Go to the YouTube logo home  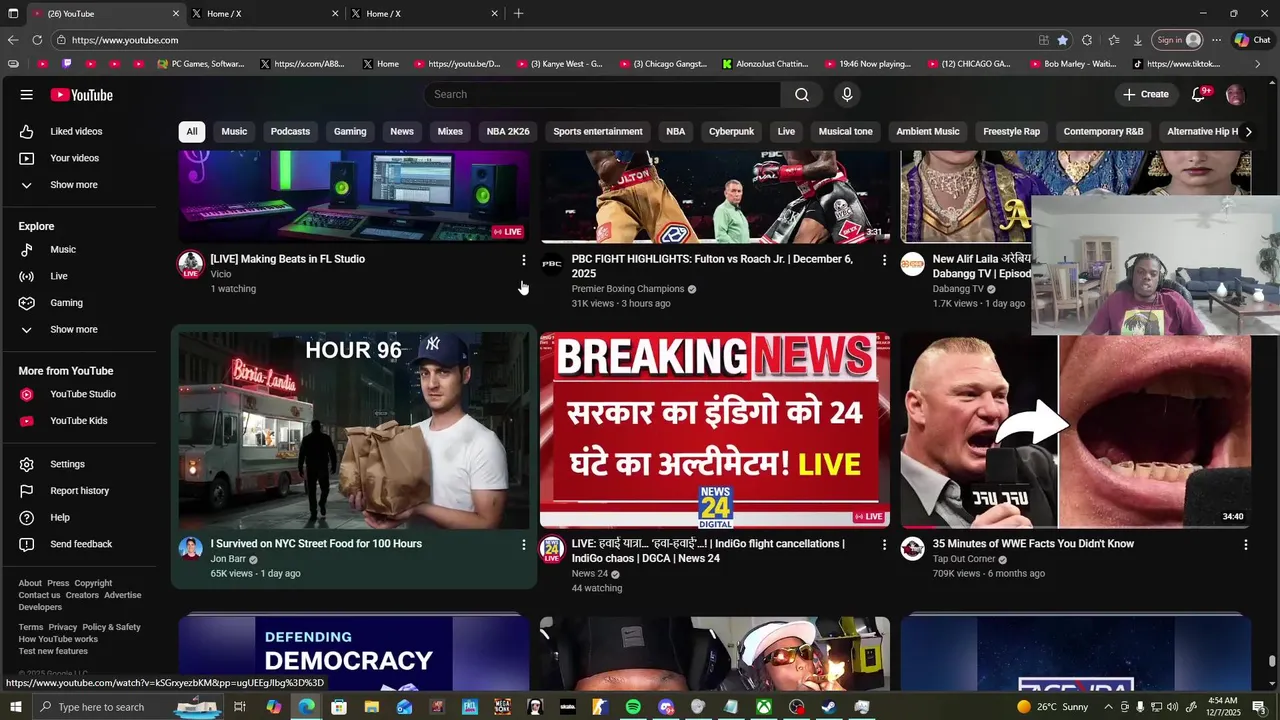coord(82,95)
